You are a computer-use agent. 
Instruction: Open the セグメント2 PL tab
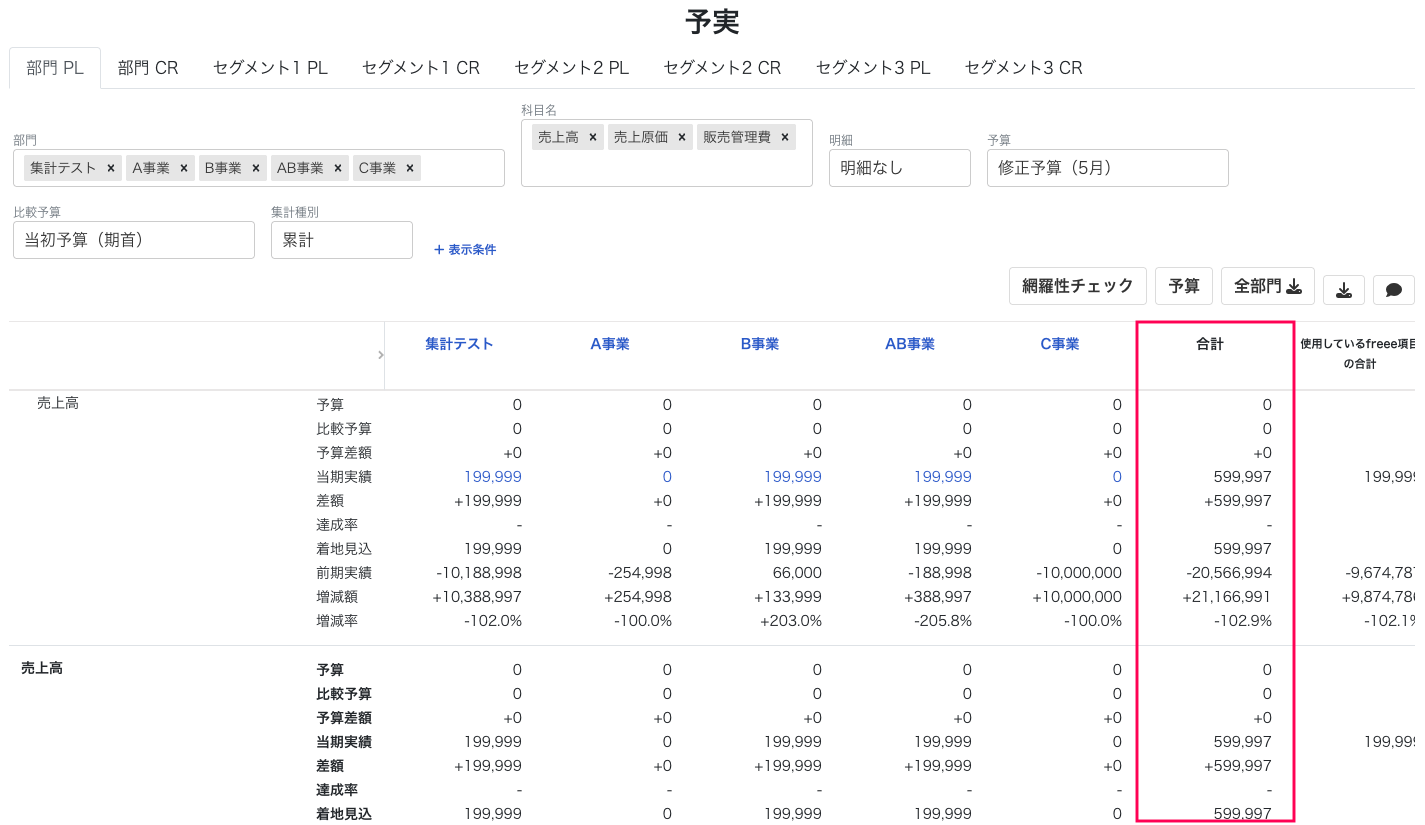pyautogui.click(x=572, y=68)
